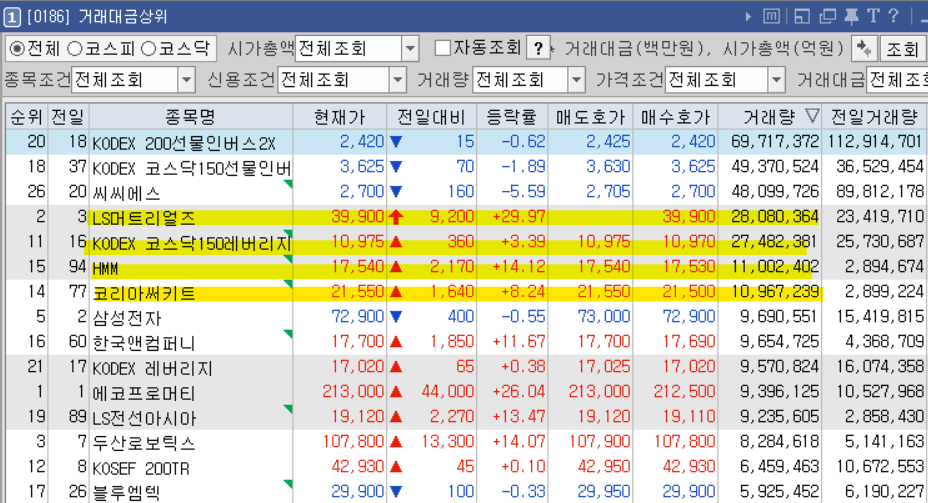Screen dimensions: 928x503
Task: Click the 44,000 change amount for 에코프로머티
Action: click(x=447, y=391)
